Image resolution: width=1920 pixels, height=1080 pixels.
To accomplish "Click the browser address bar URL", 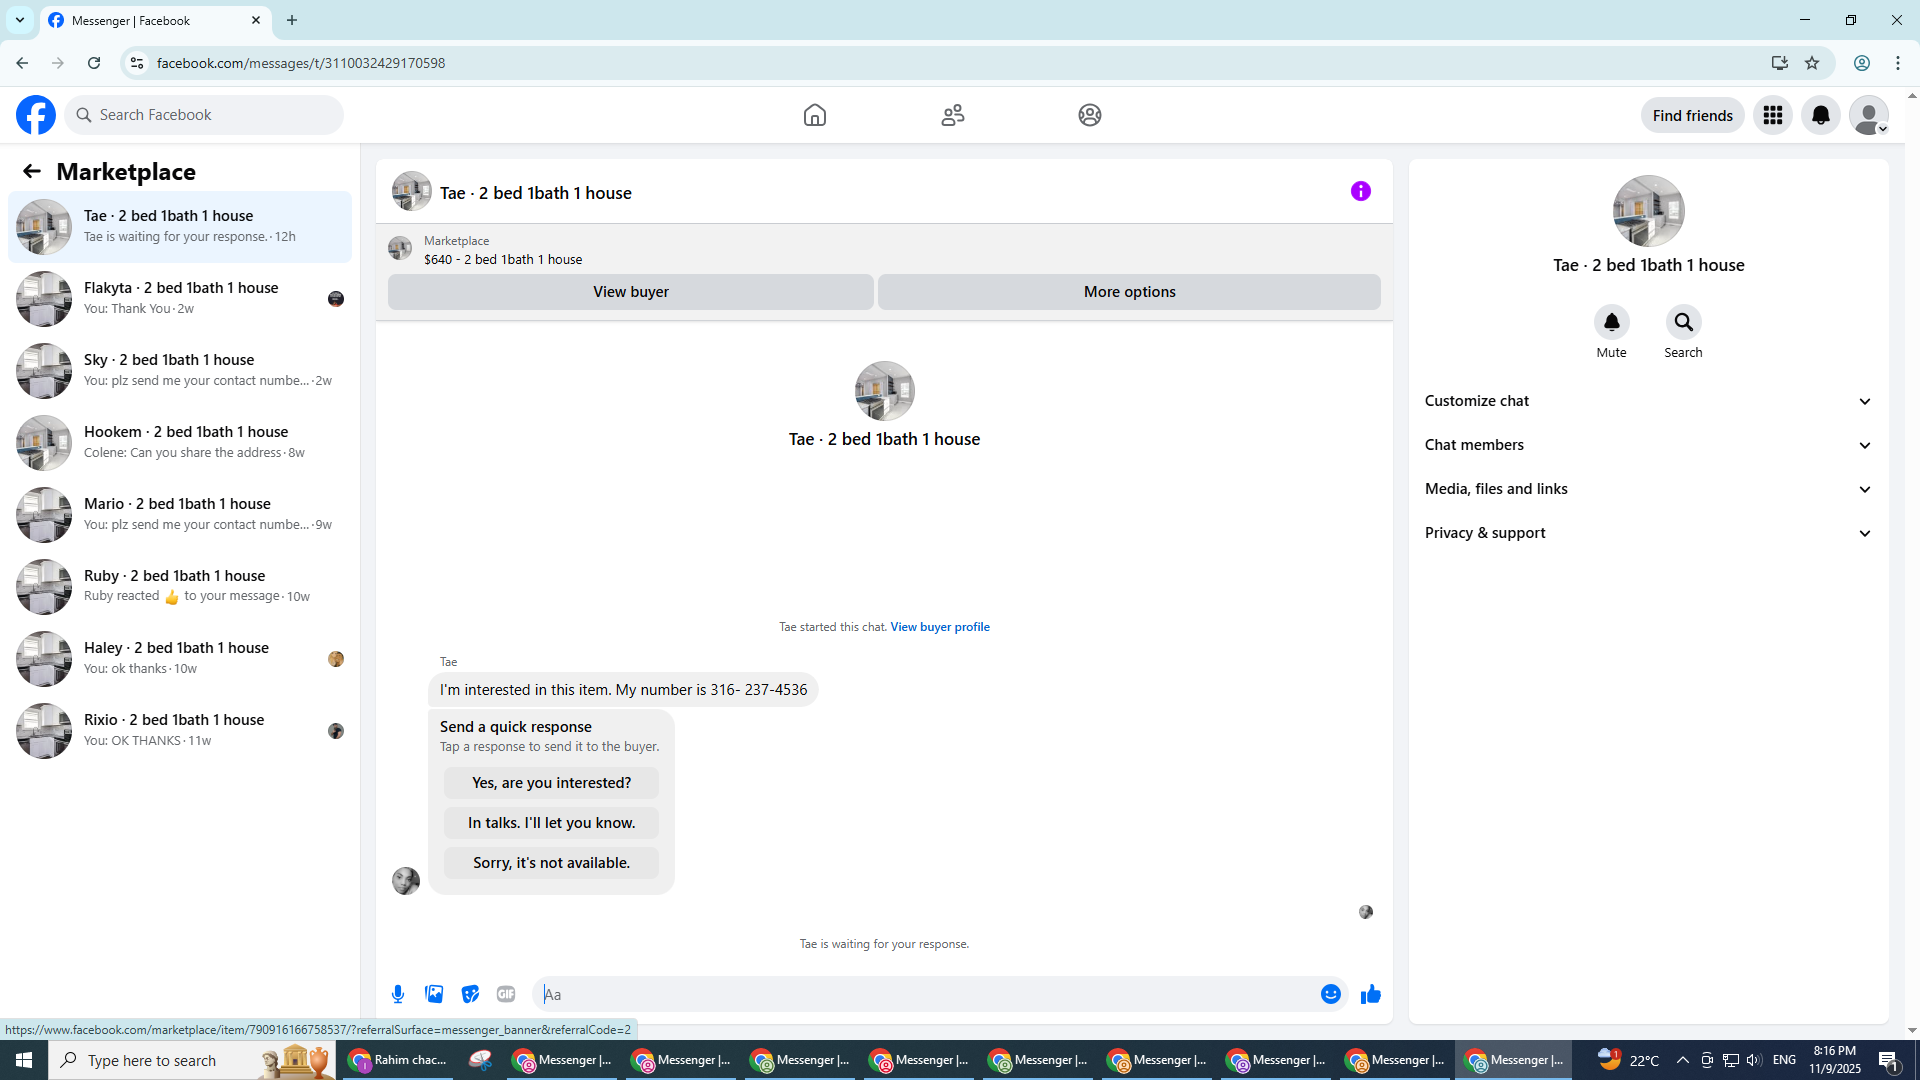I will tap(301, 63).
